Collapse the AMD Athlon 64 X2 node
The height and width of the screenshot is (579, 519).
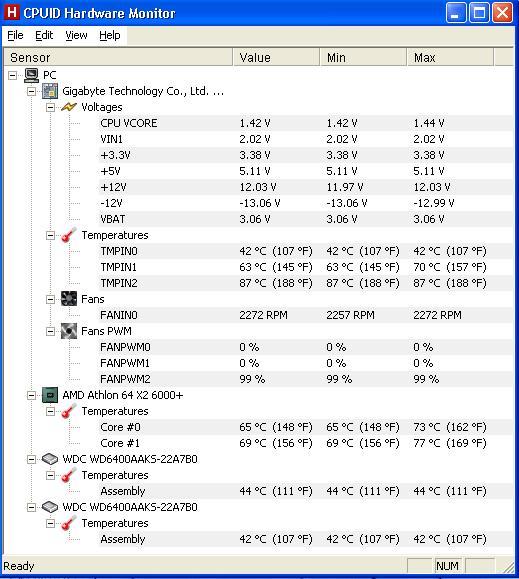(31, 395)
